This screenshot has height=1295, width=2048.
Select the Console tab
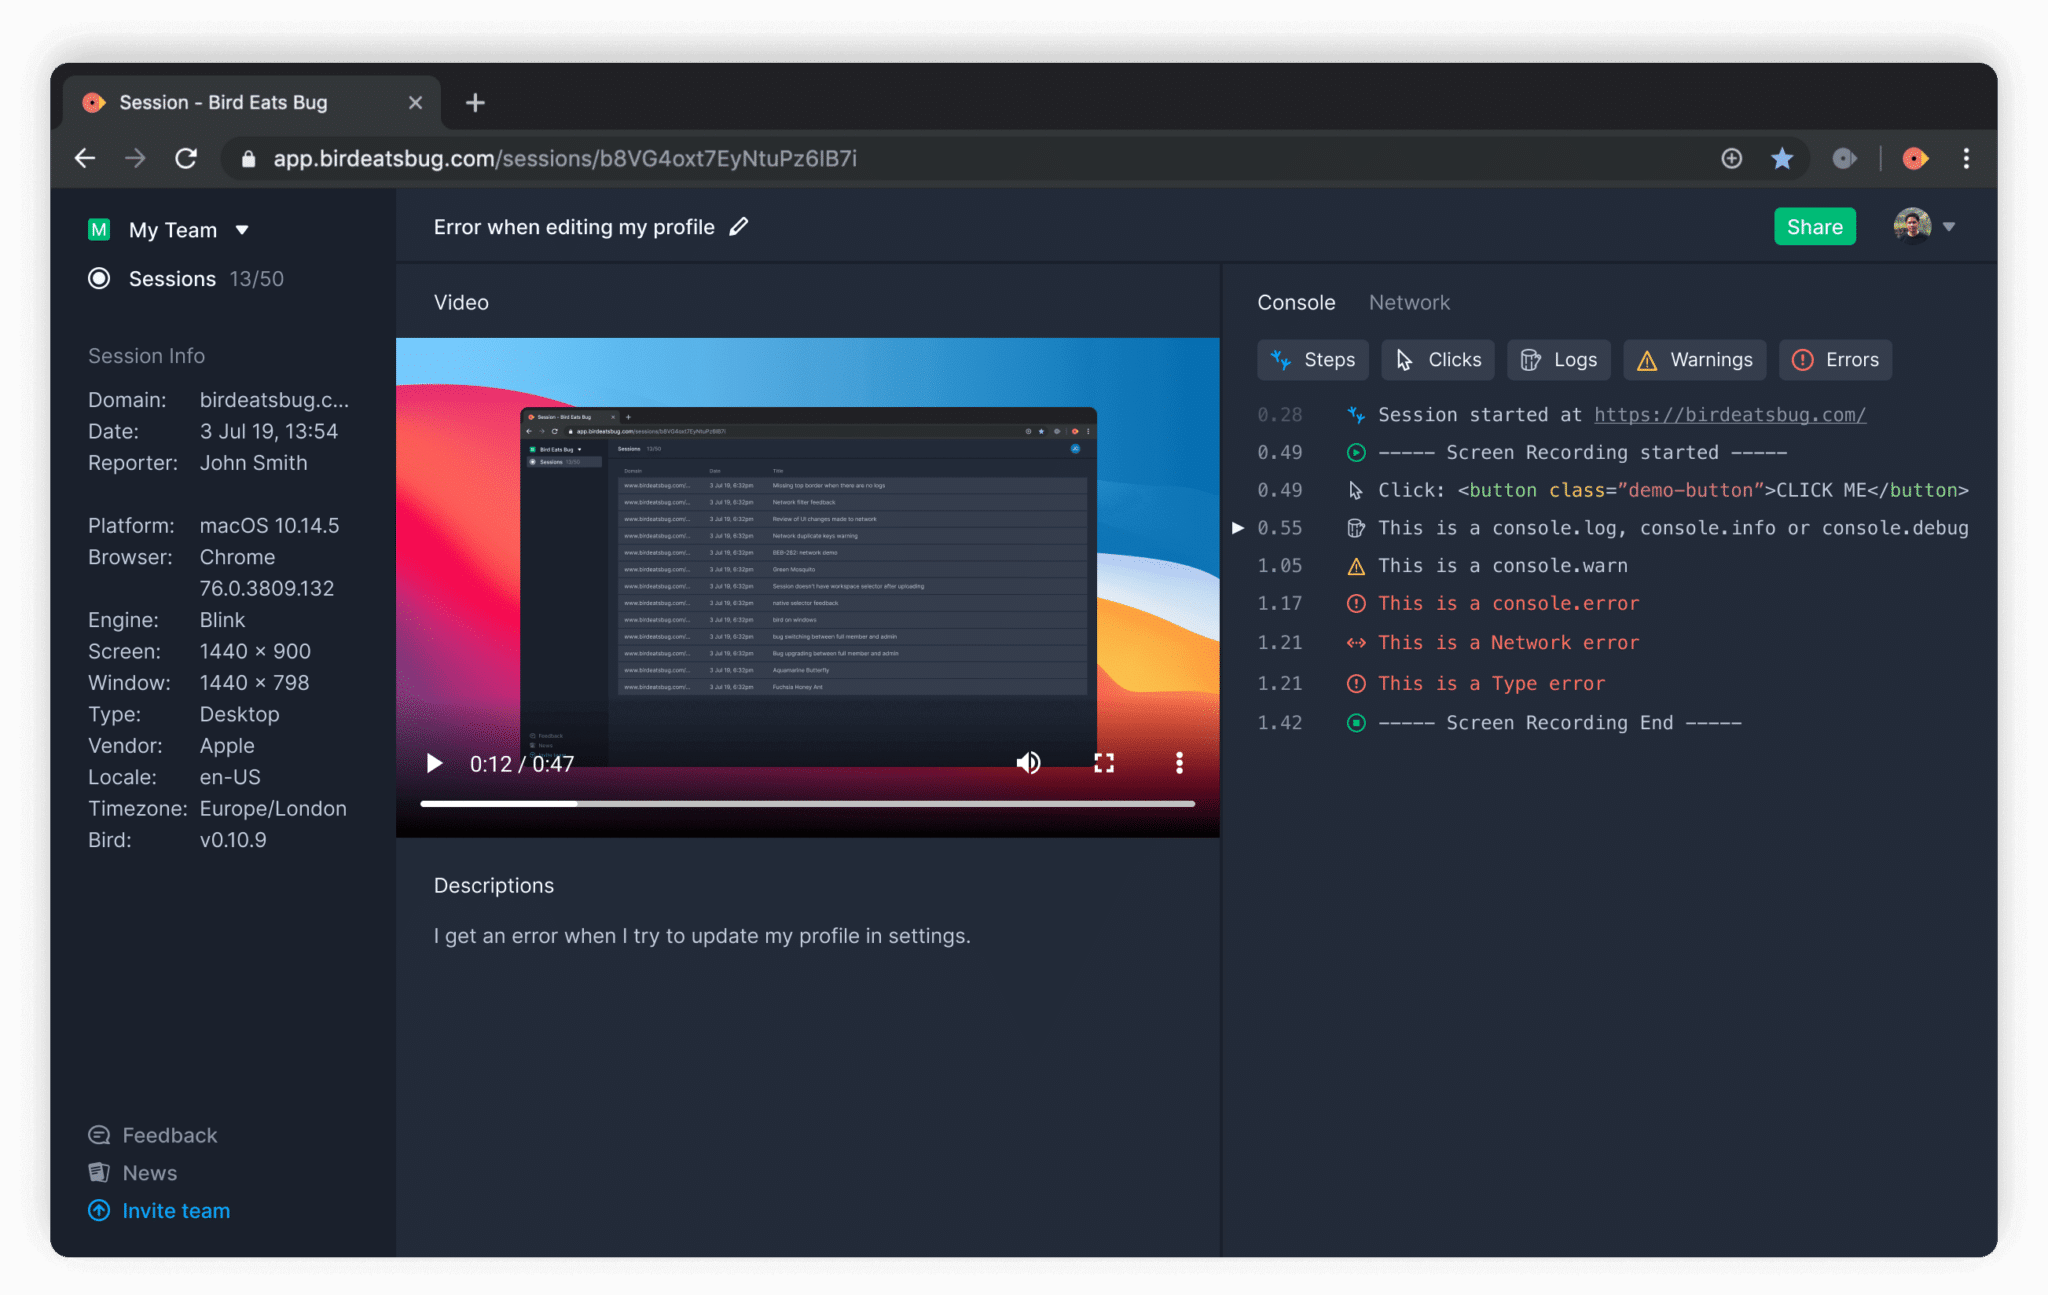click(x=1295, y=302)
